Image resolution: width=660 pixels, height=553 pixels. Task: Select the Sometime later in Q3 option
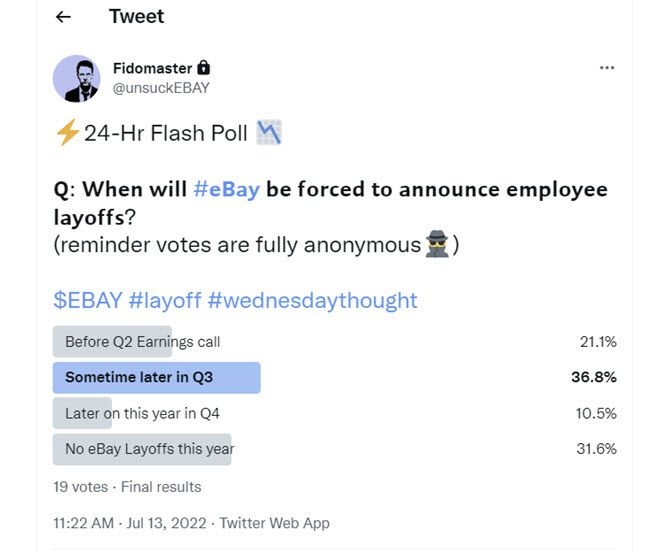[139, 378]
